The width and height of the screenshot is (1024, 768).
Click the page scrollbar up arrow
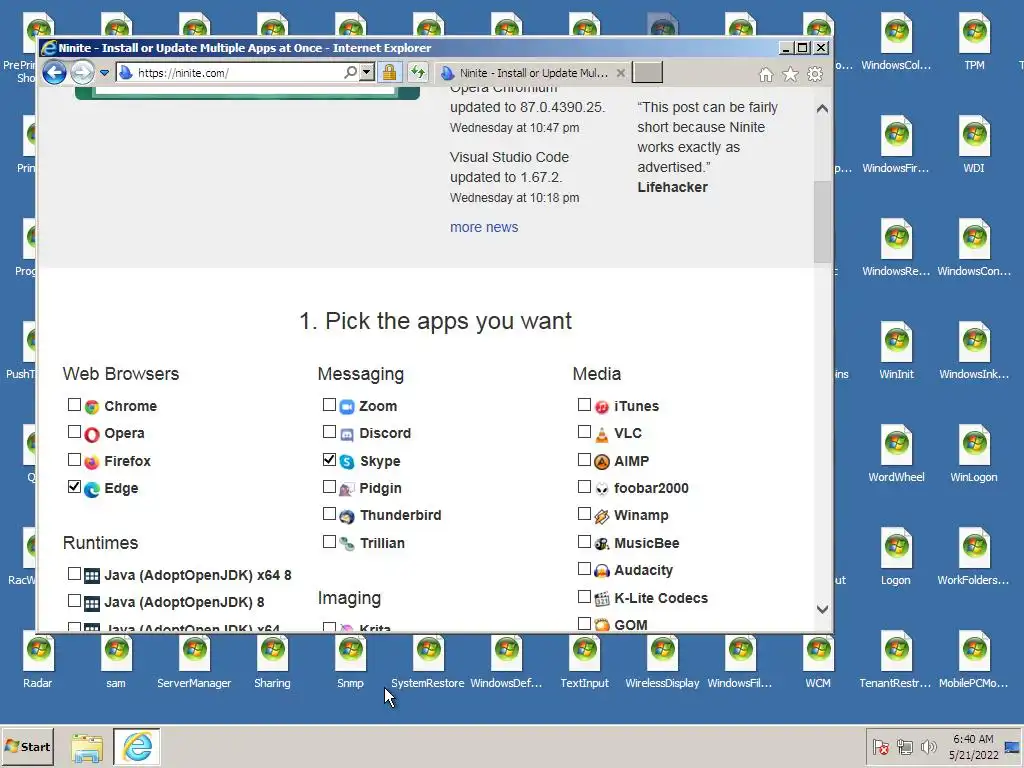(822, 108)
